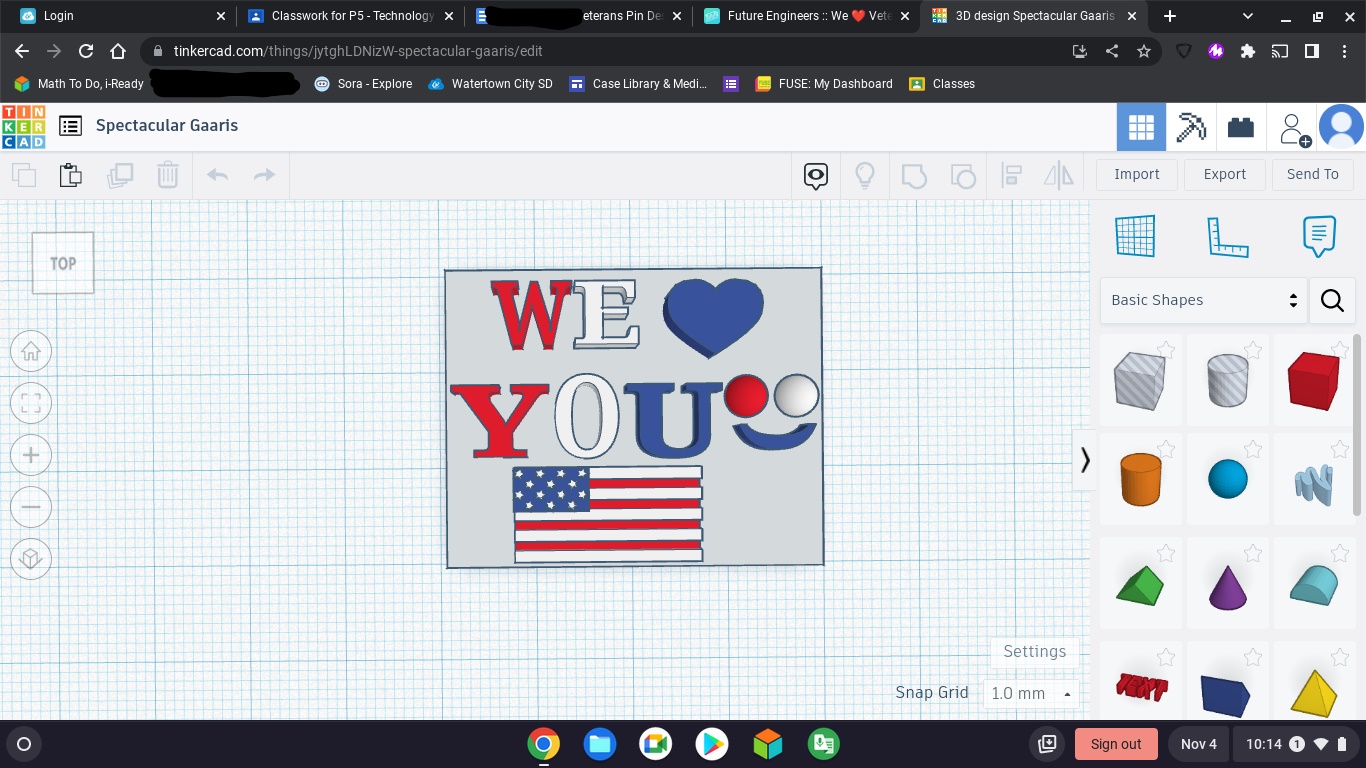Zoom in with plus button
The width and height of the screenshot is (1366, 768).
[31, 455]
